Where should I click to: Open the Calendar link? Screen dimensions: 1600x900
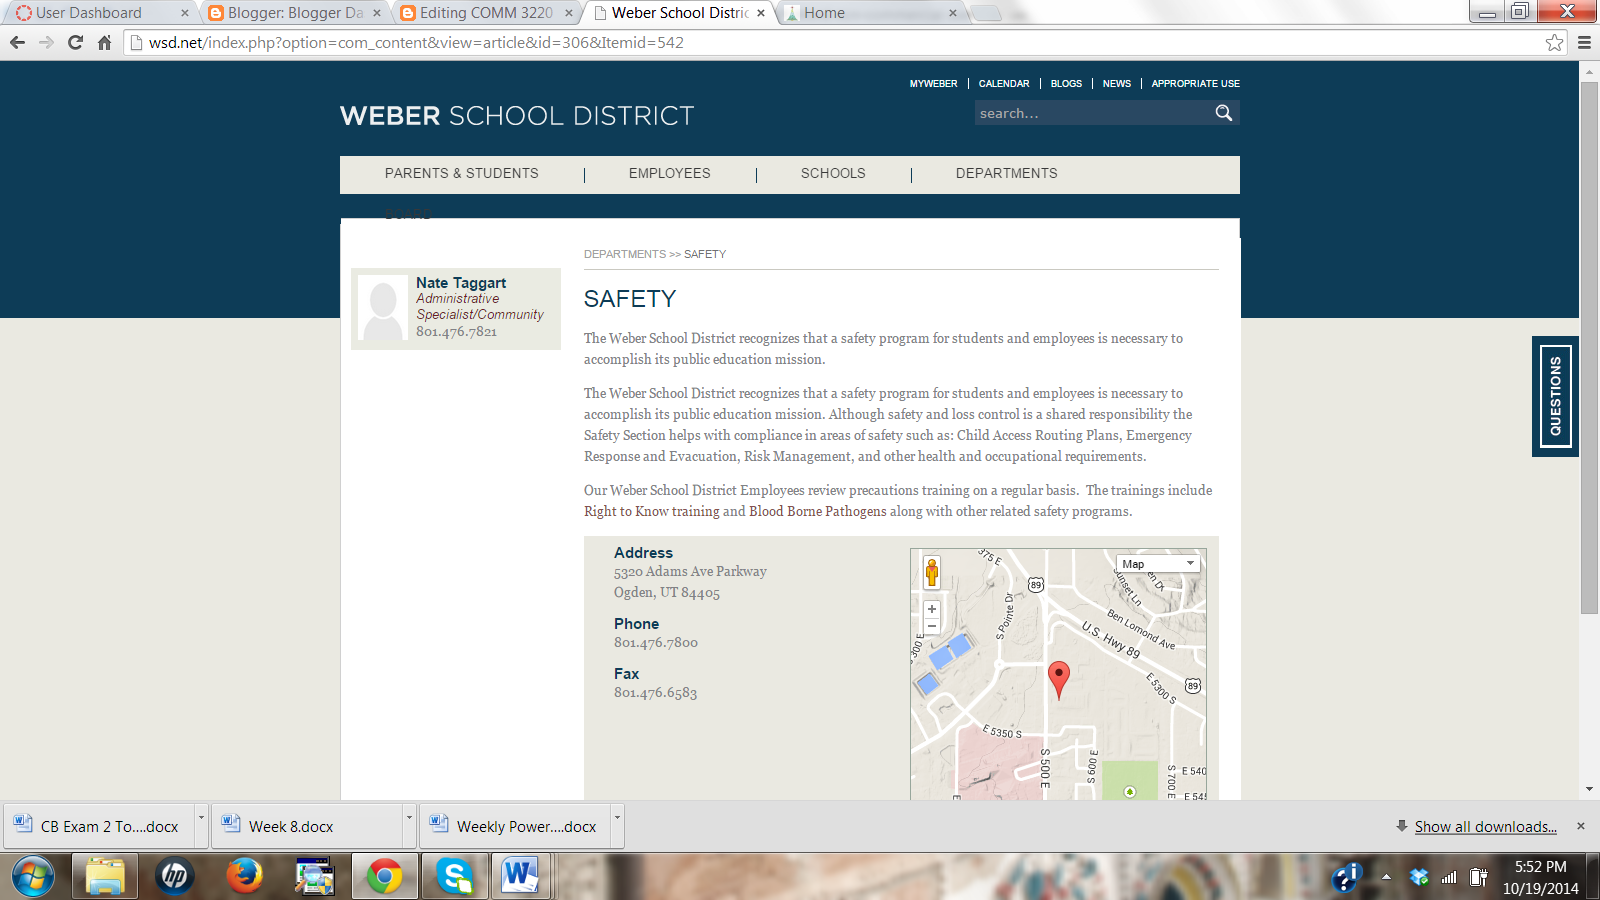pos(1004,84)
